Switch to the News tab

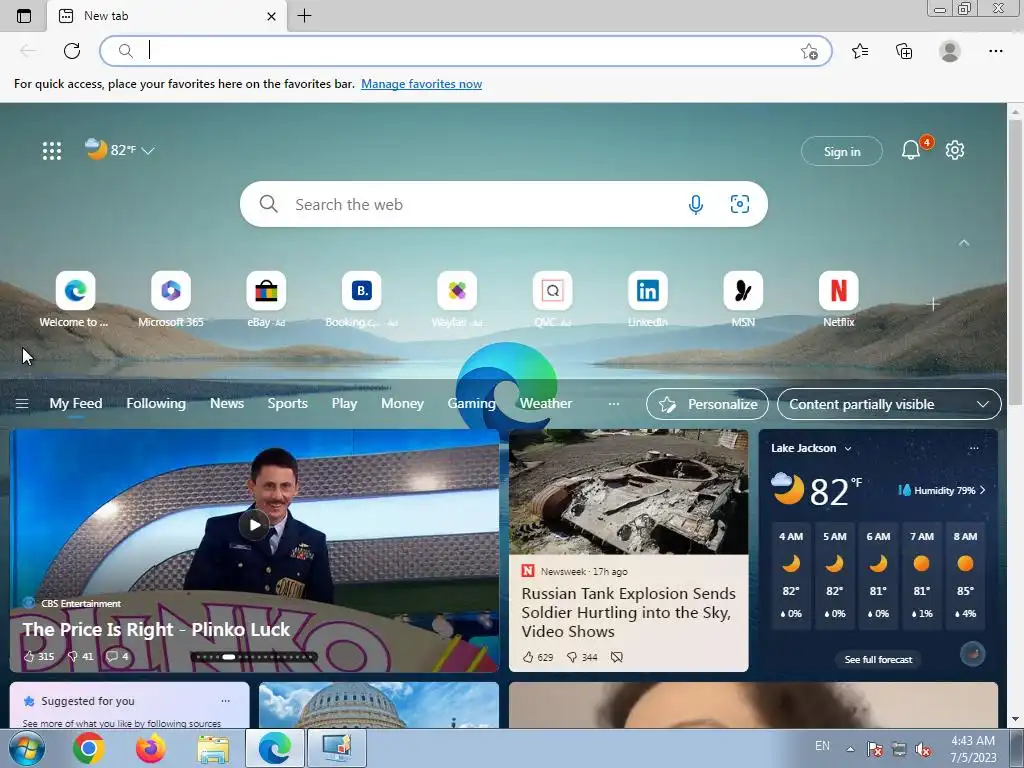click(227, 404)
